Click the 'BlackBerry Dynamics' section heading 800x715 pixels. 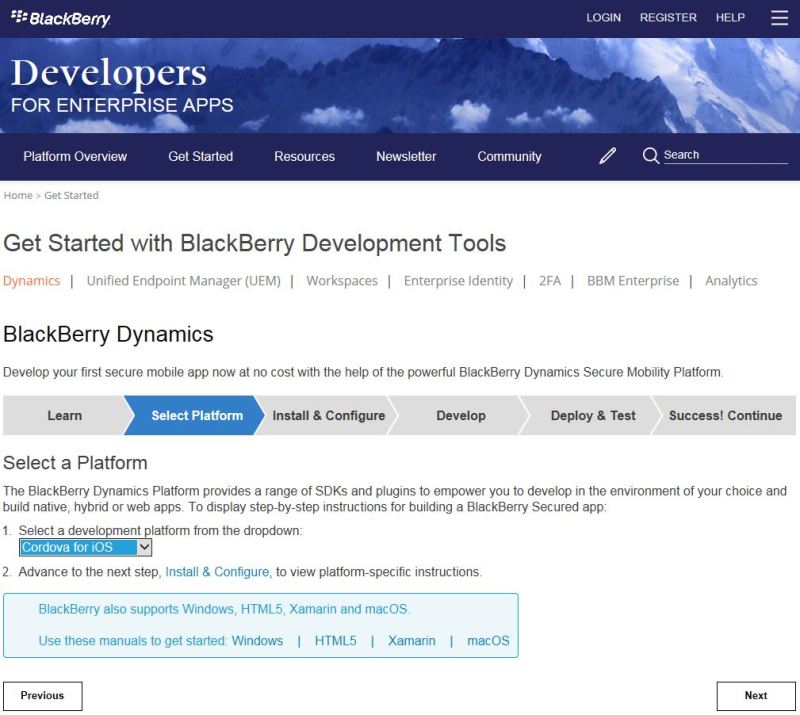[x=108, y=334]
